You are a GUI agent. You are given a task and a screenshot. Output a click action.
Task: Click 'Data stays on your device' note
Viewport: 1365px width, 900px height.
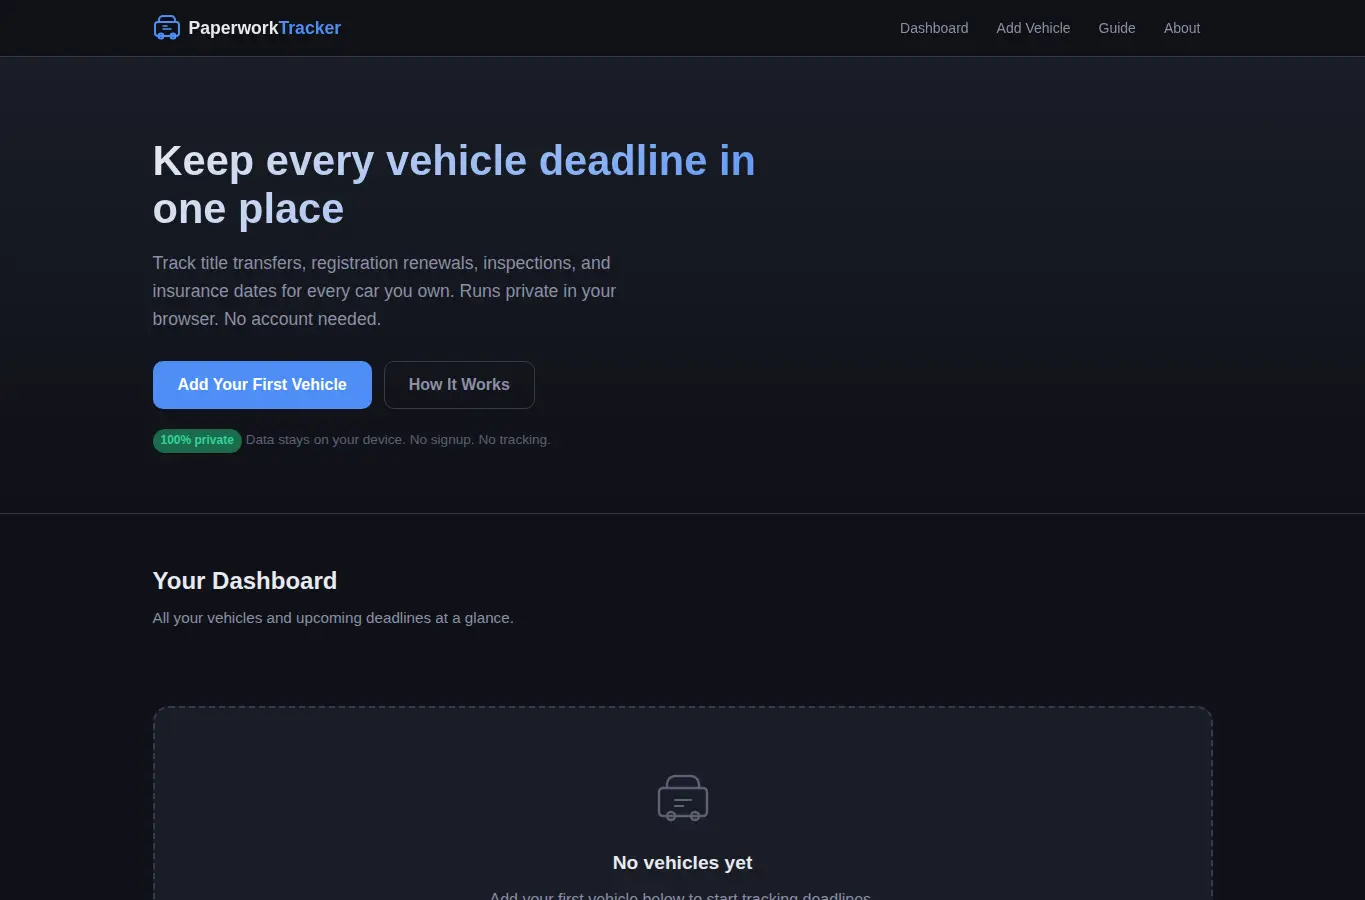pyautogui.click(x=398, y=440)
